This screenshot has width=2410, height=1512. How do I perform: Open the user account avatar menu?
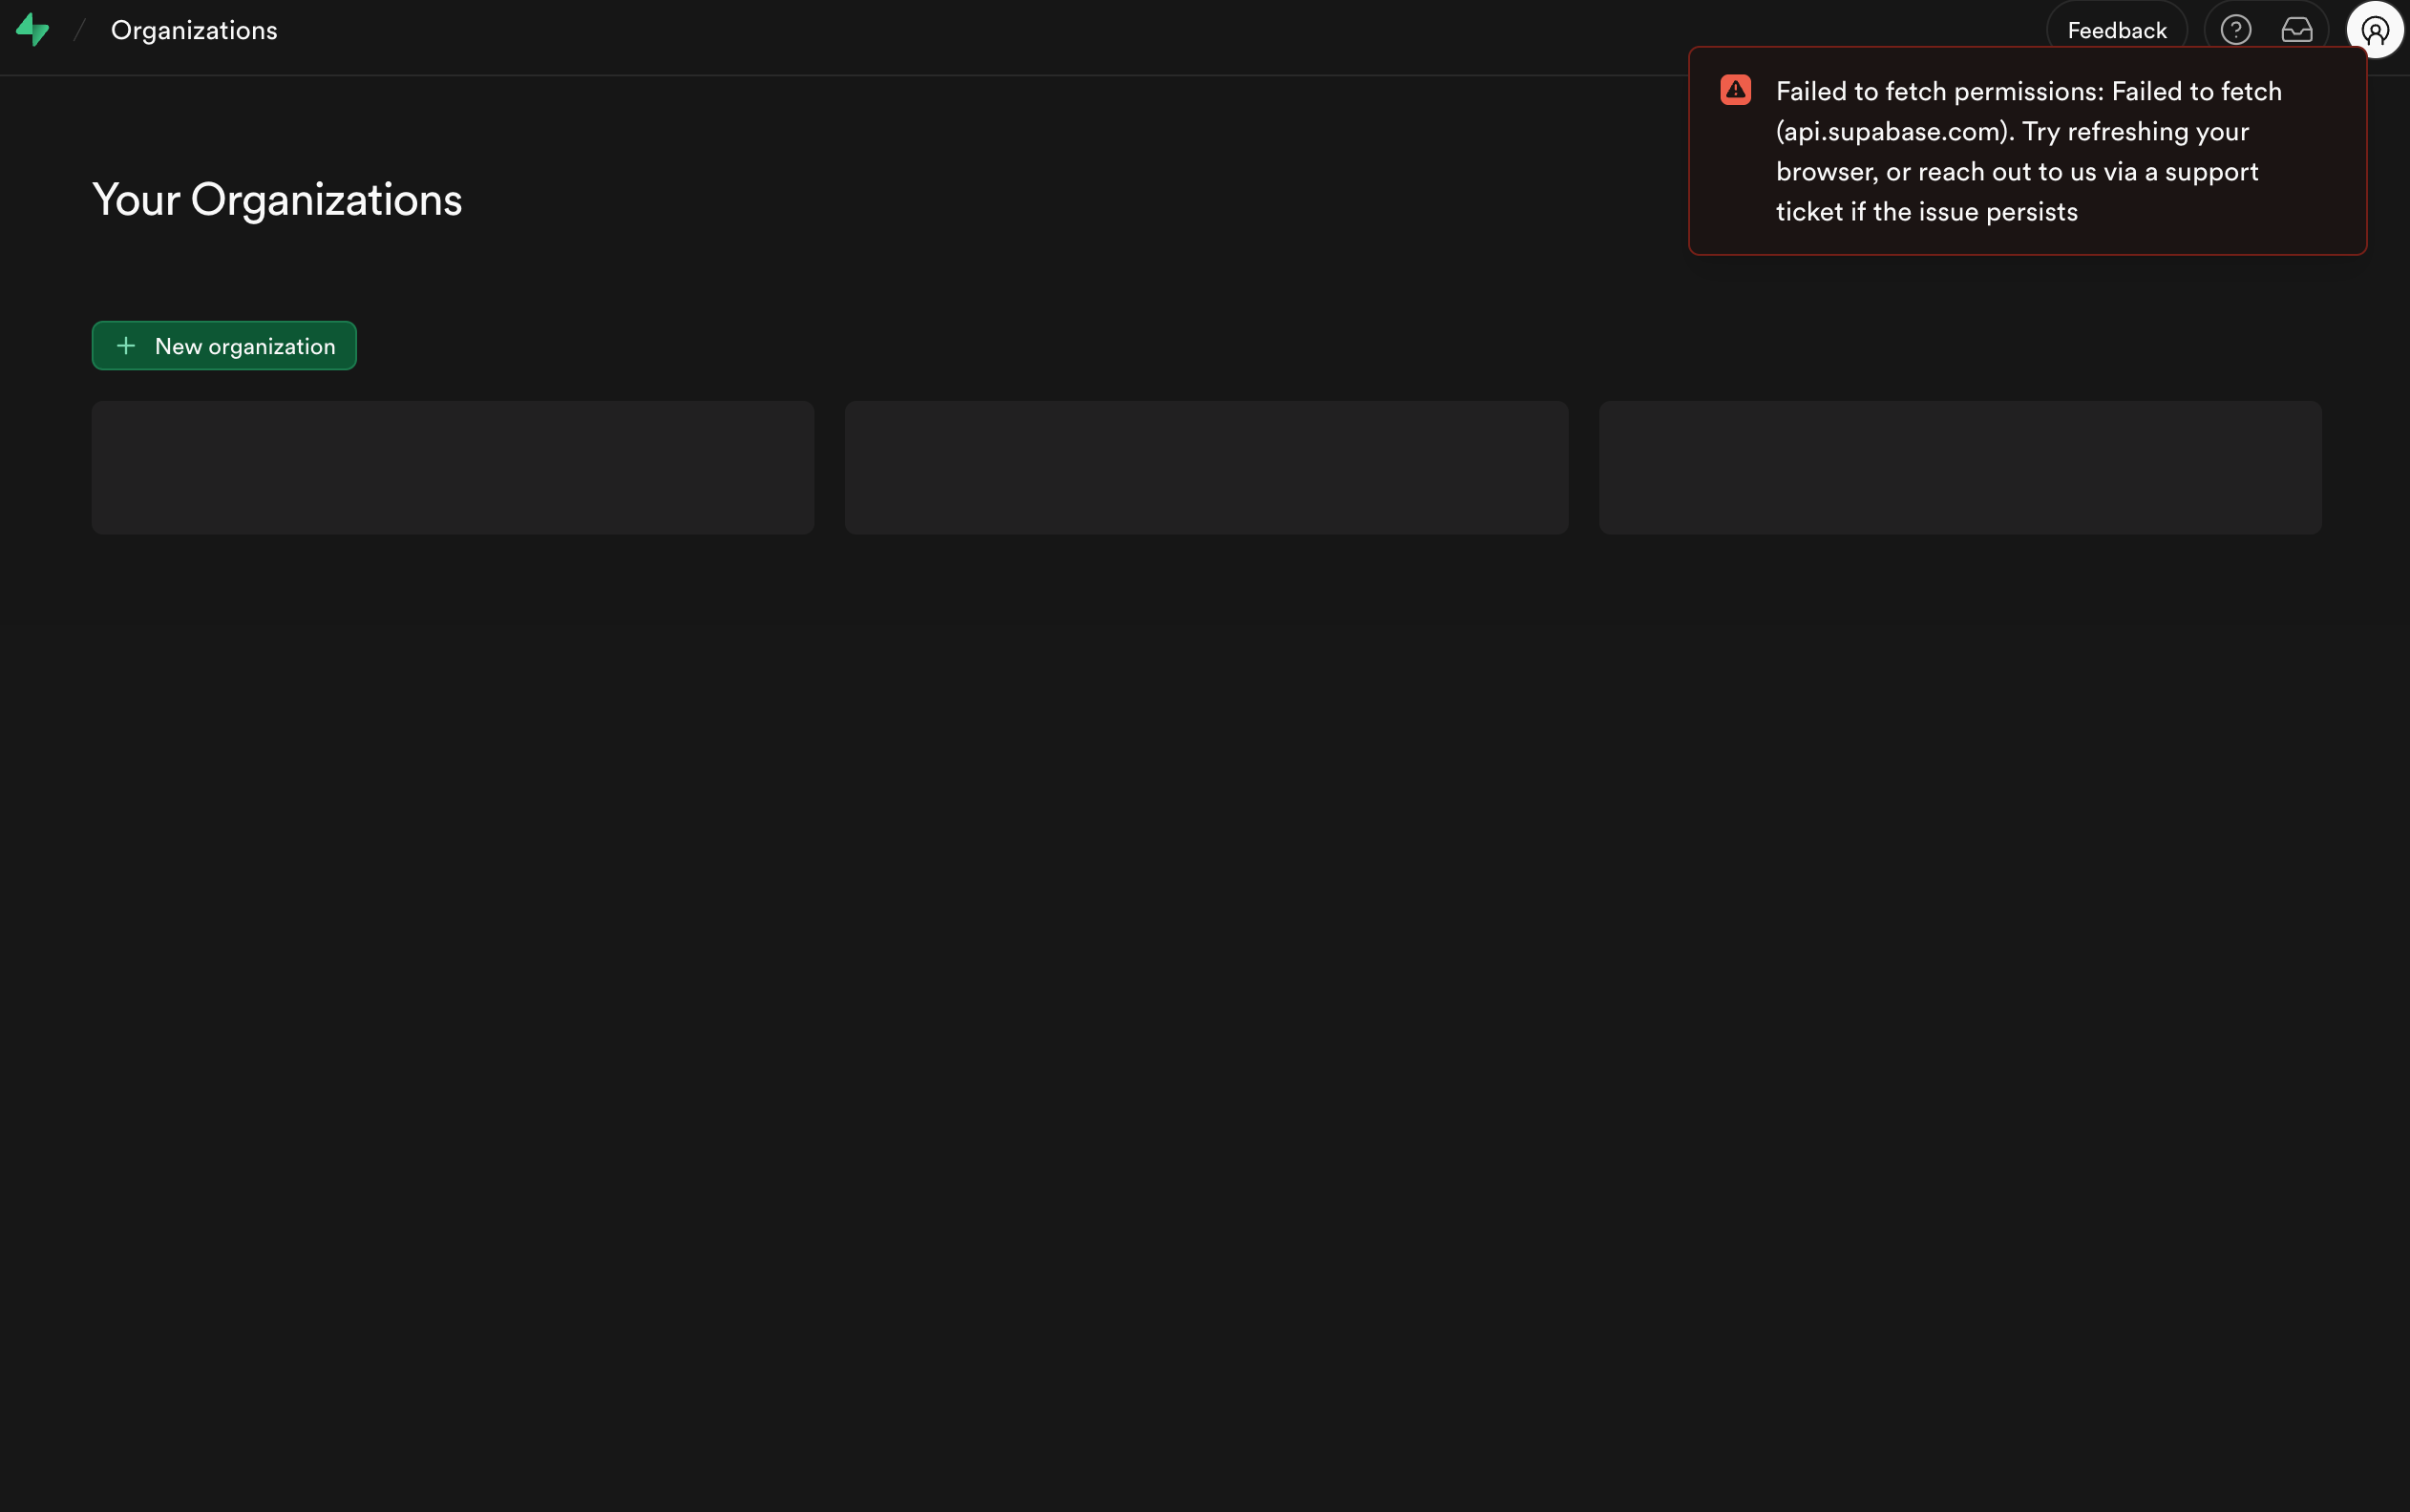point(2374,30)
